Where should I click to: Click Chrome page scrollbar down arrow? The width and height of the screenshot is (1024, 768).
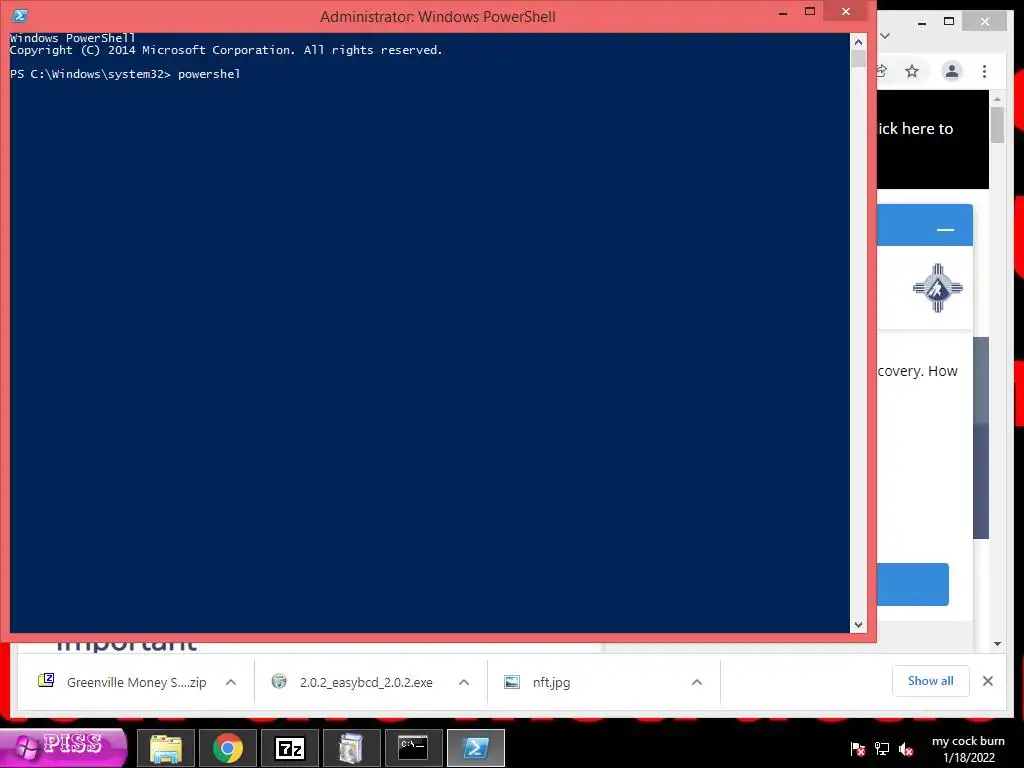coord(997,644)
